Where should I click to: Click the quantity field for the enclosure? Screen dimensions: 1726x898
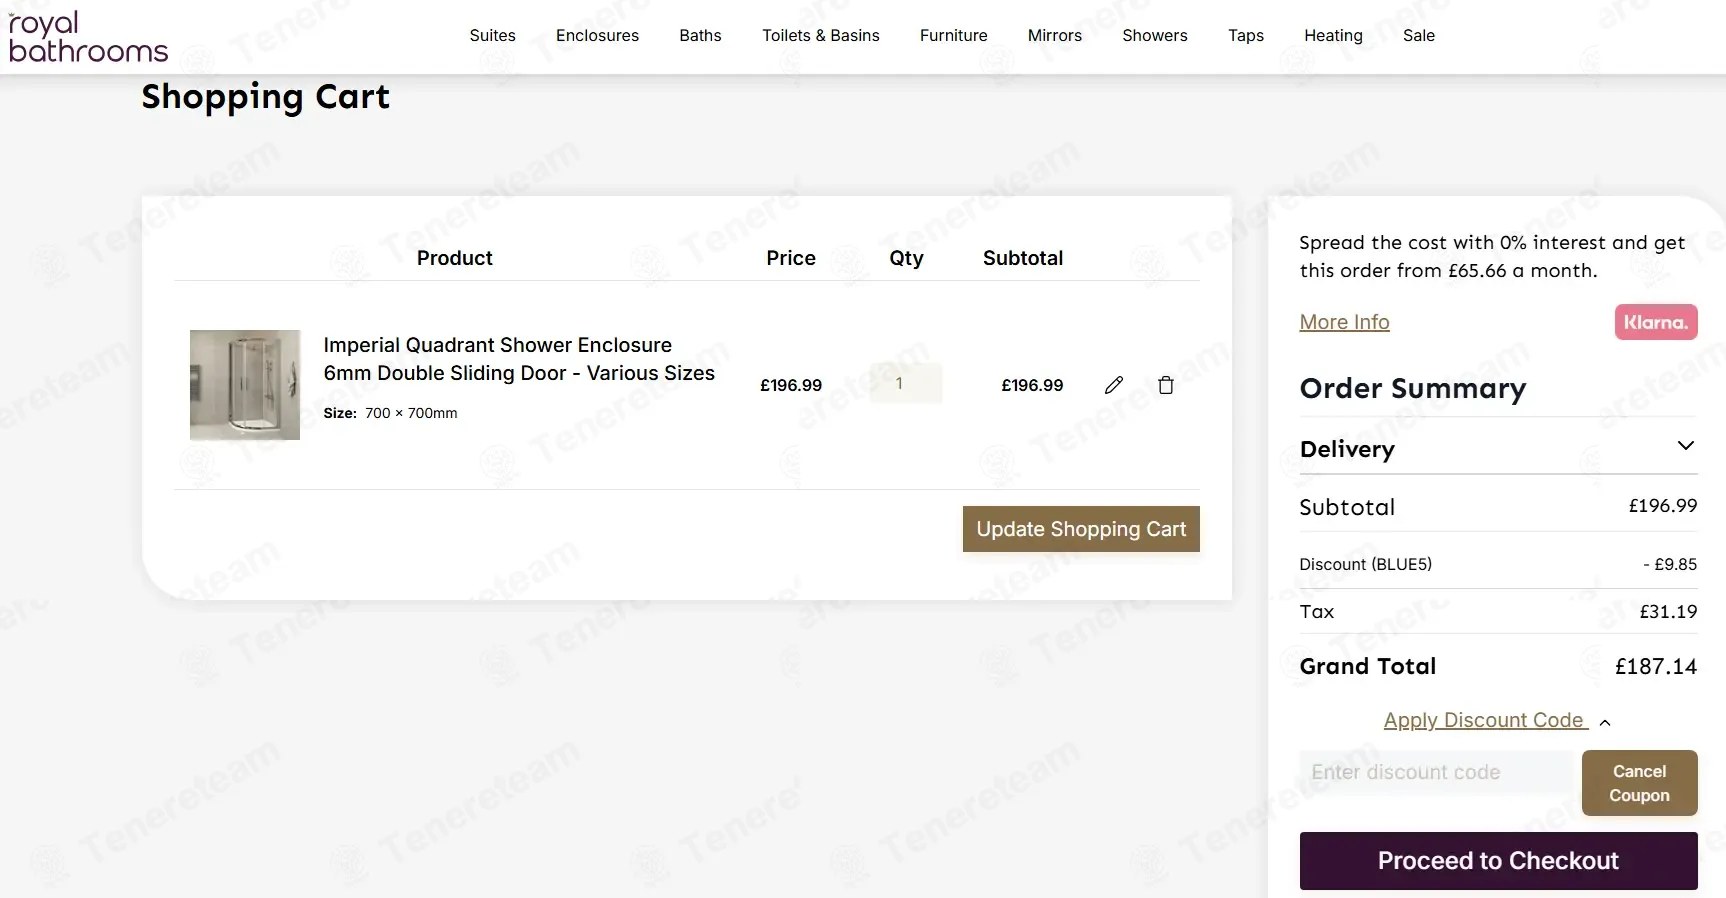click(x=905, y=383)
